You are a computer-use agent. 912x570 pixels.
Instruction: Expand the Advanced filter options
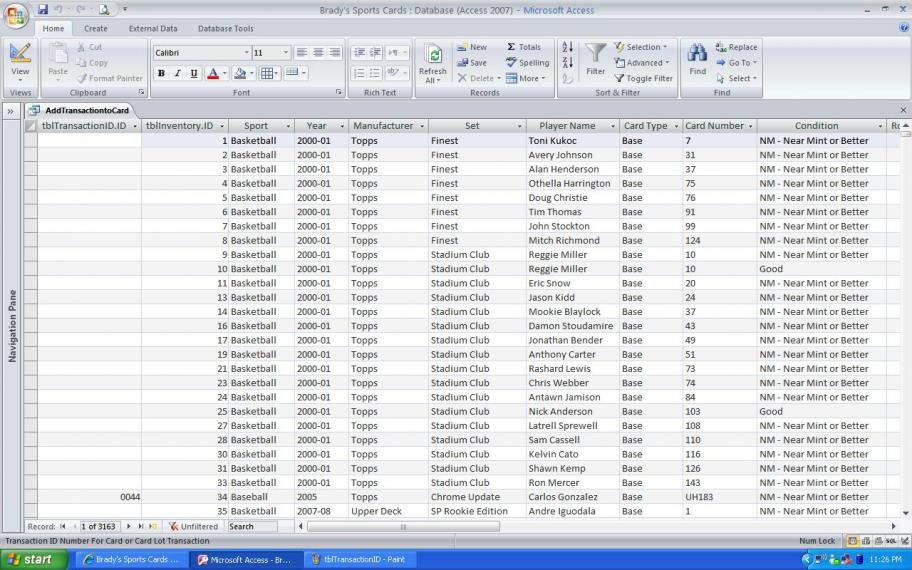(642, 63)
